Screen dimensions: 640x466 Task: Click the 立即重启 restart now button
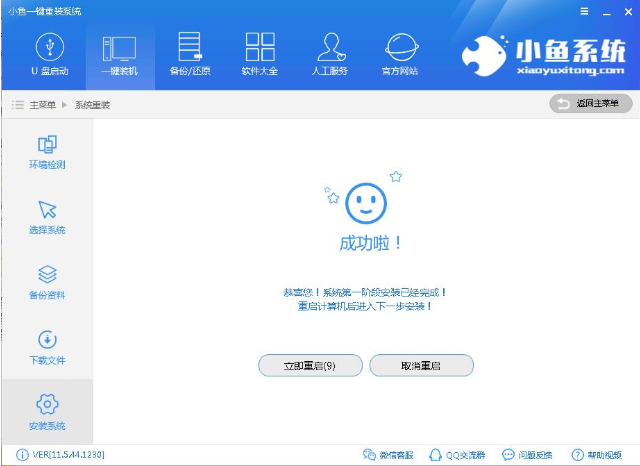[x=310, y=366]
